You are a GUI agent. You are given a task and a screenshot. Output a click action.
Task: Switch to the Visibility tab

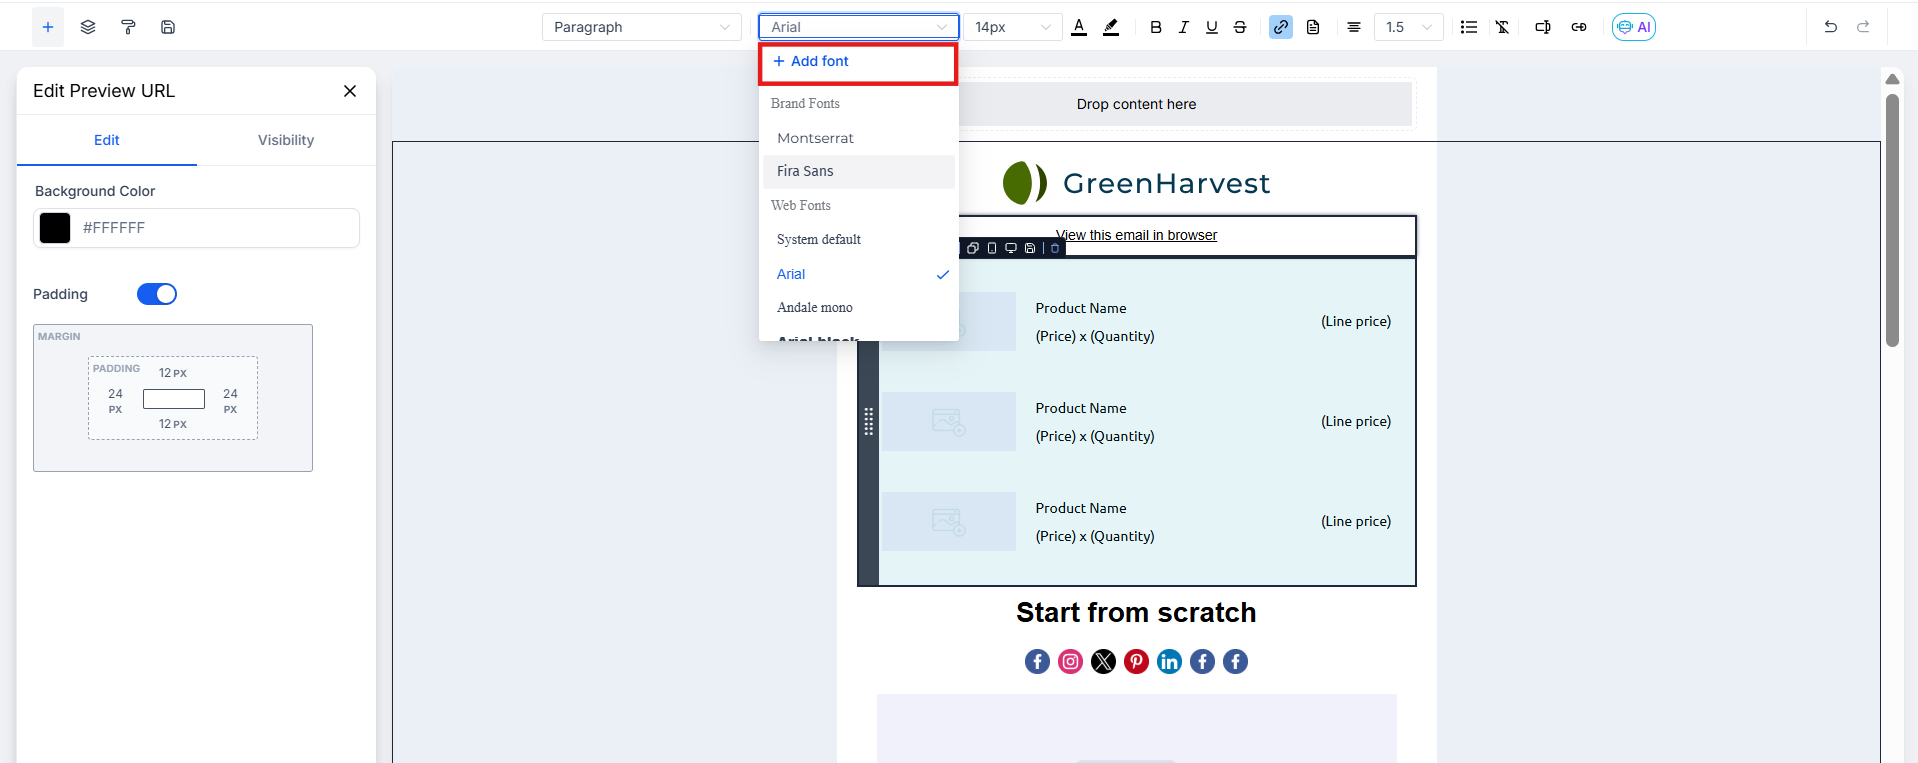click(x=286, y=140)
